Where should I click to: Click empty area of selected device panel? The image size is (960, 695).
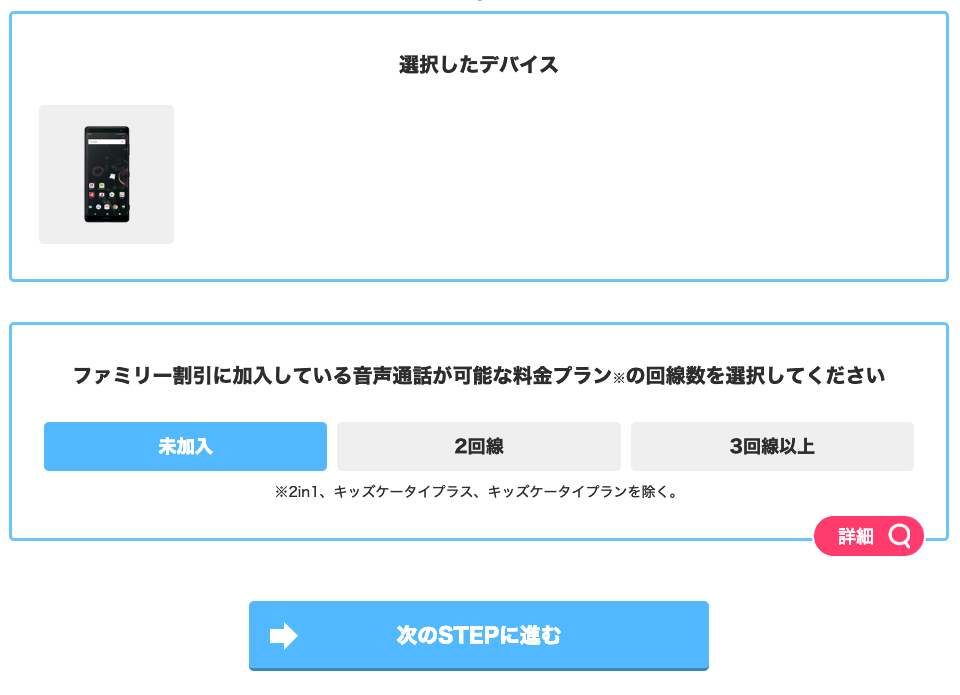551,178
